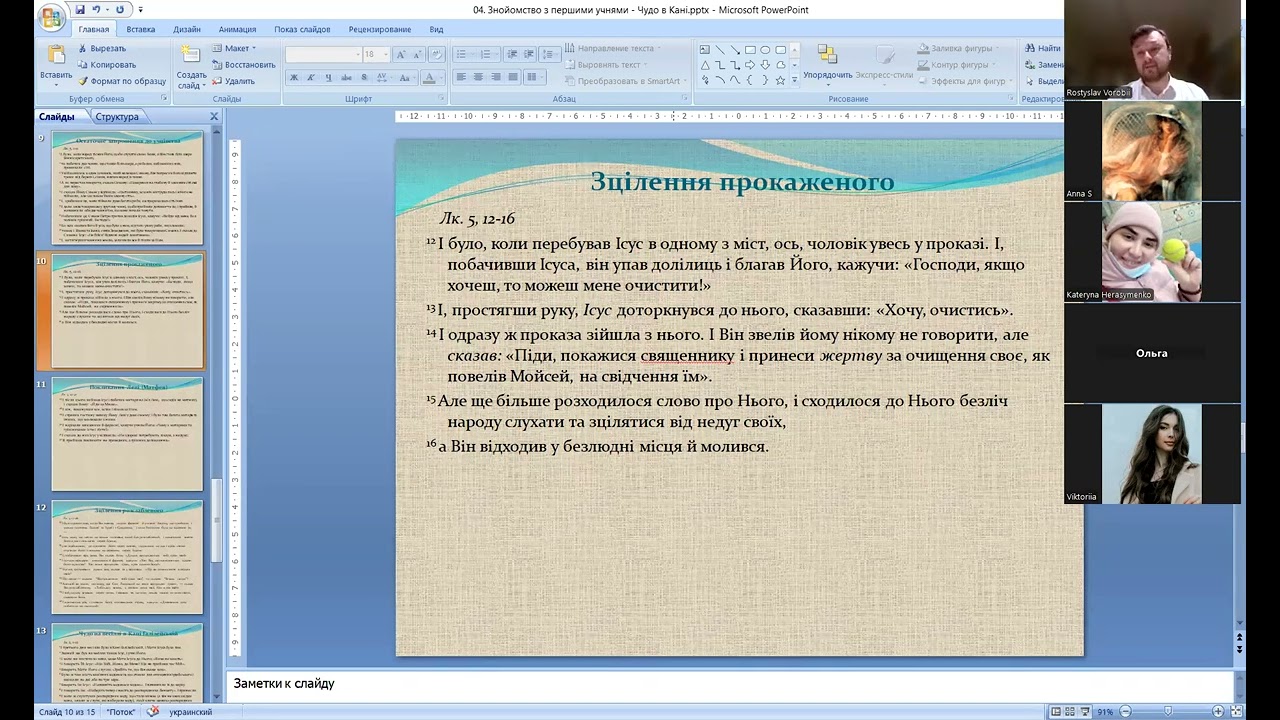
Task: Expand the Макет layout dropdown
Action: coord(234,48)
